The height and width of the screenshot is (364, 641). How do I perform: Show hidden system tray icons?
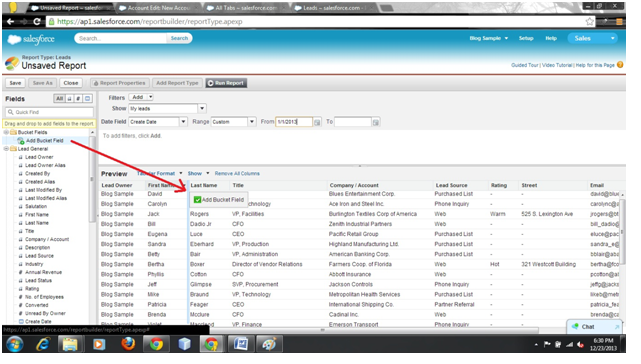click(536, 345)
